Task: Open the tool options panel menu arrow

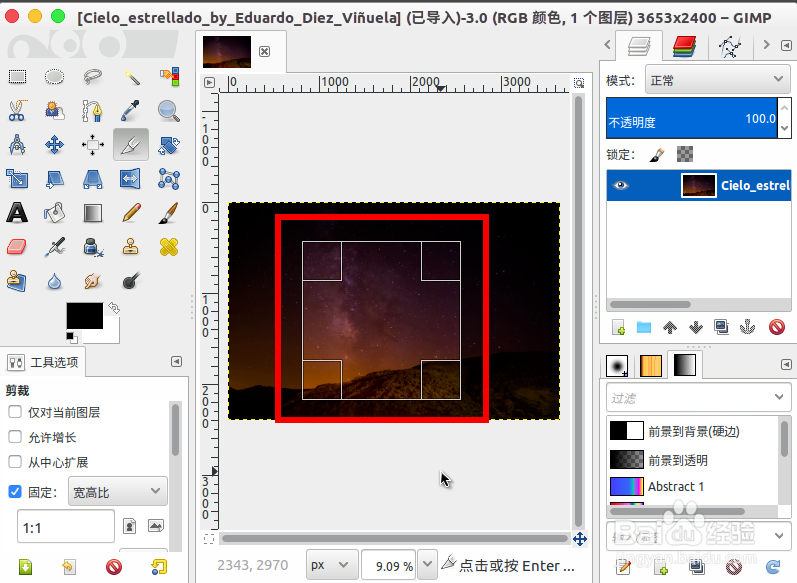Action: click(x=176, y=361)
